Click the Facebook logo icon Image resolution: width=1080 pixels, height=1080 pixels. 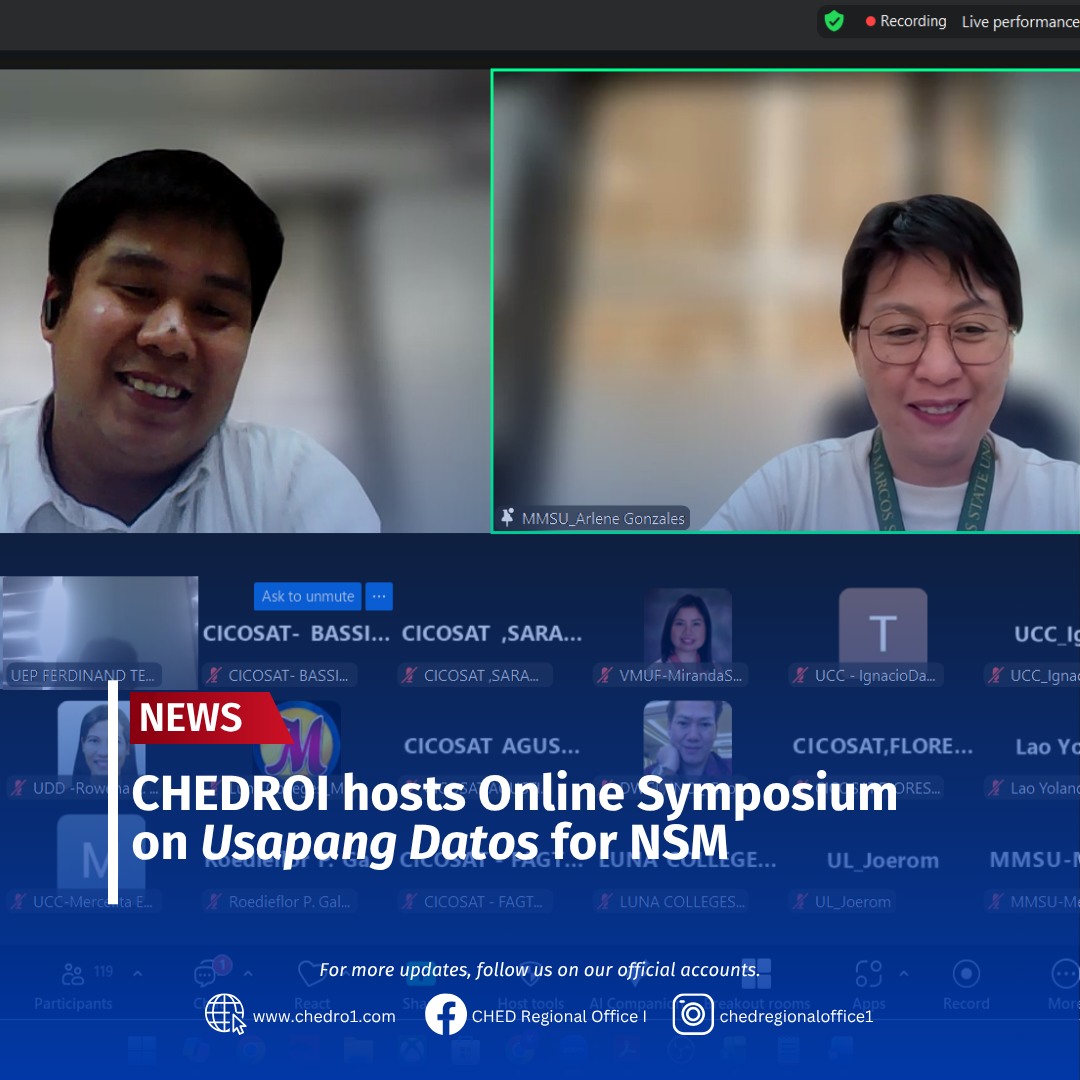click(446, 1015)
